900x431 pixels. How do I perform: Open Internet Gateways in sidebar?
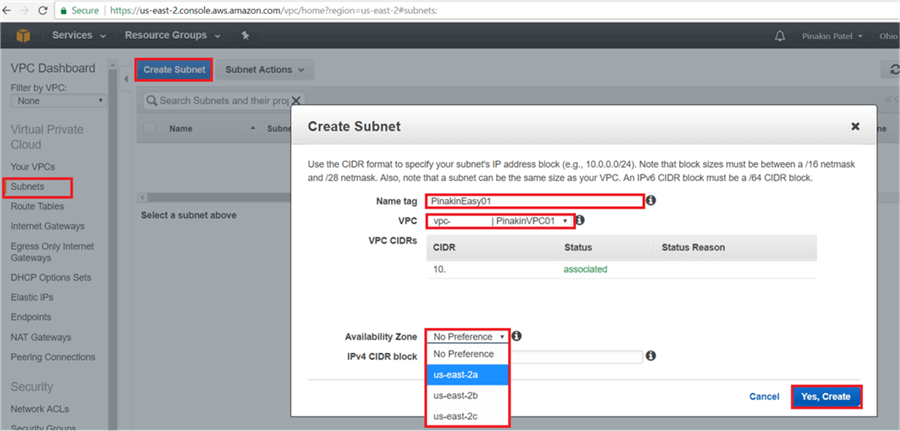point(48,226)
